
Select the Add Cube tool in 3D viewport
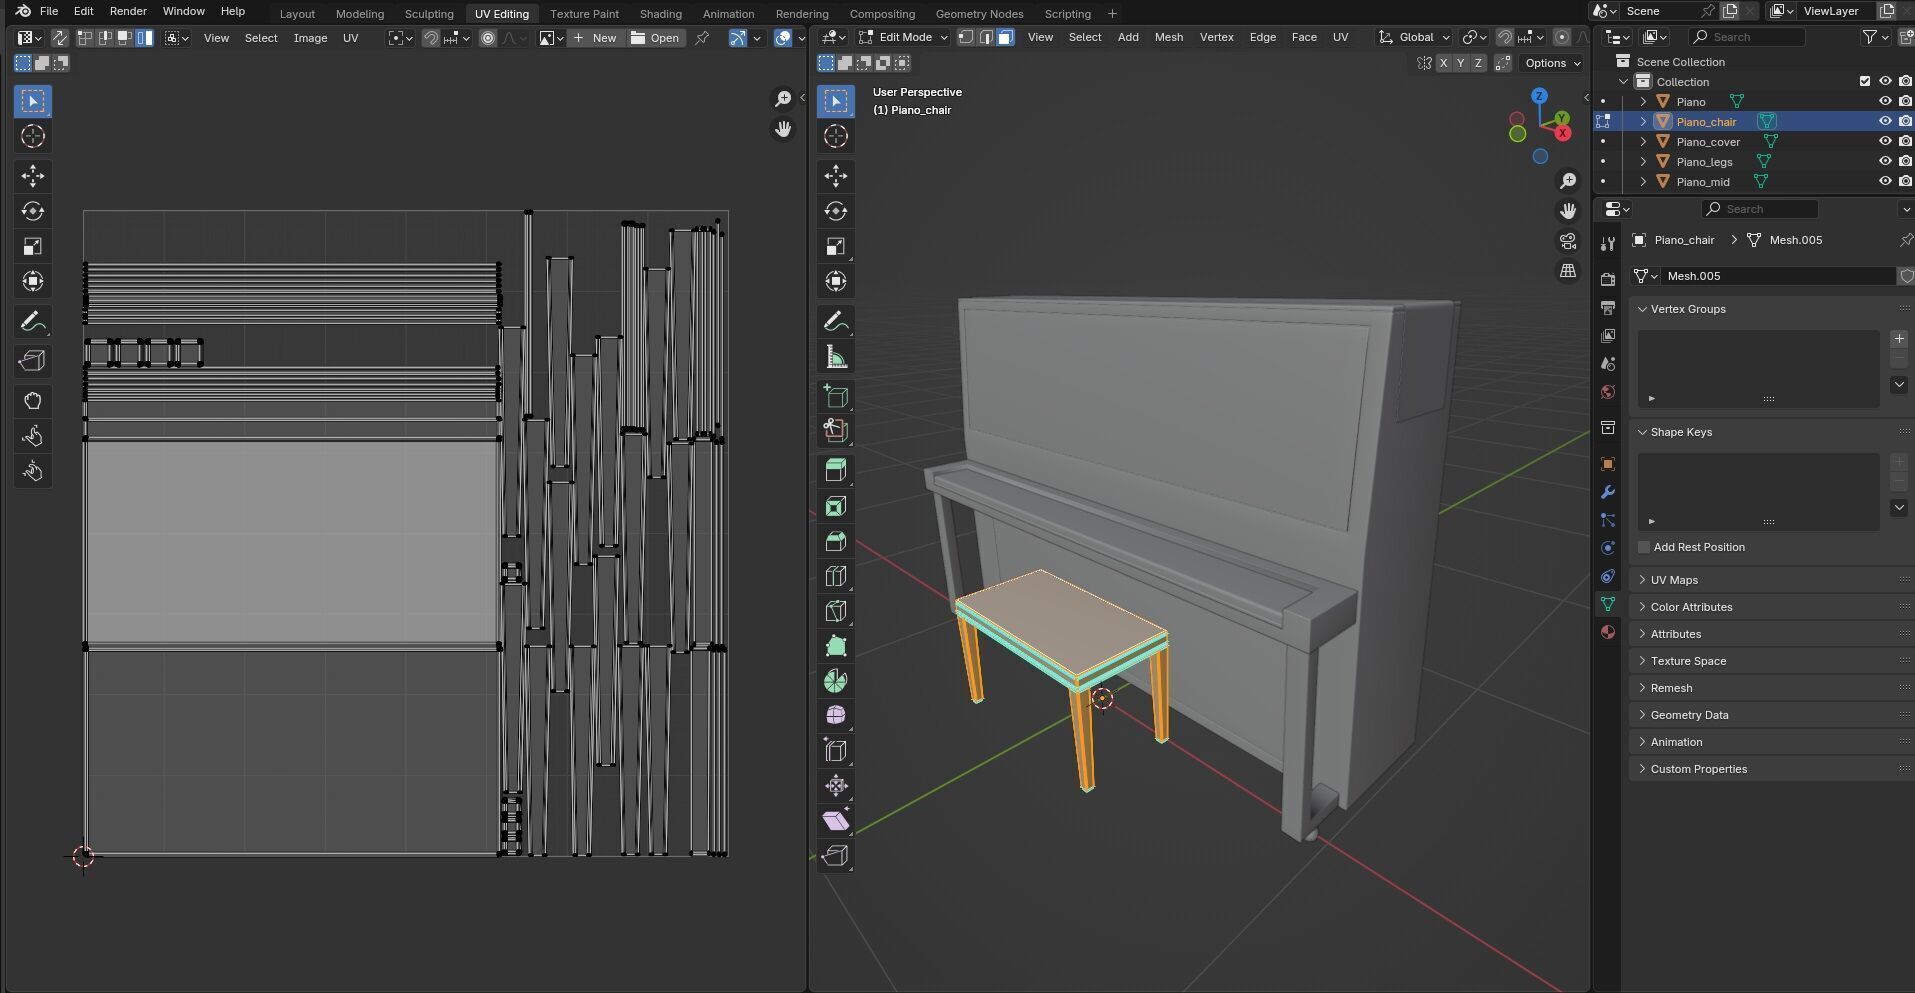tap(836, 396)
